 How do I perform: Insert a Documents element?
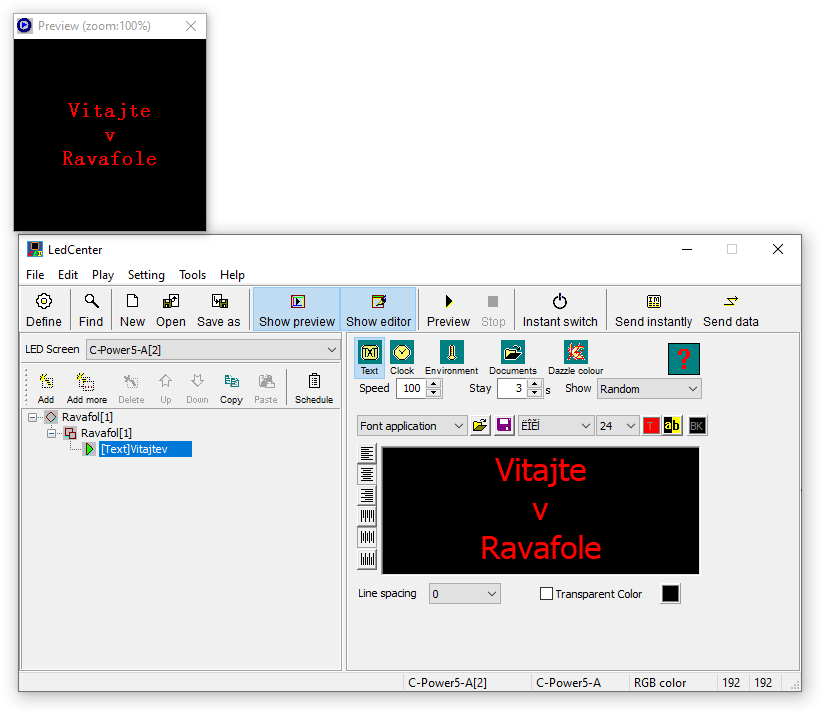point(513,358)
